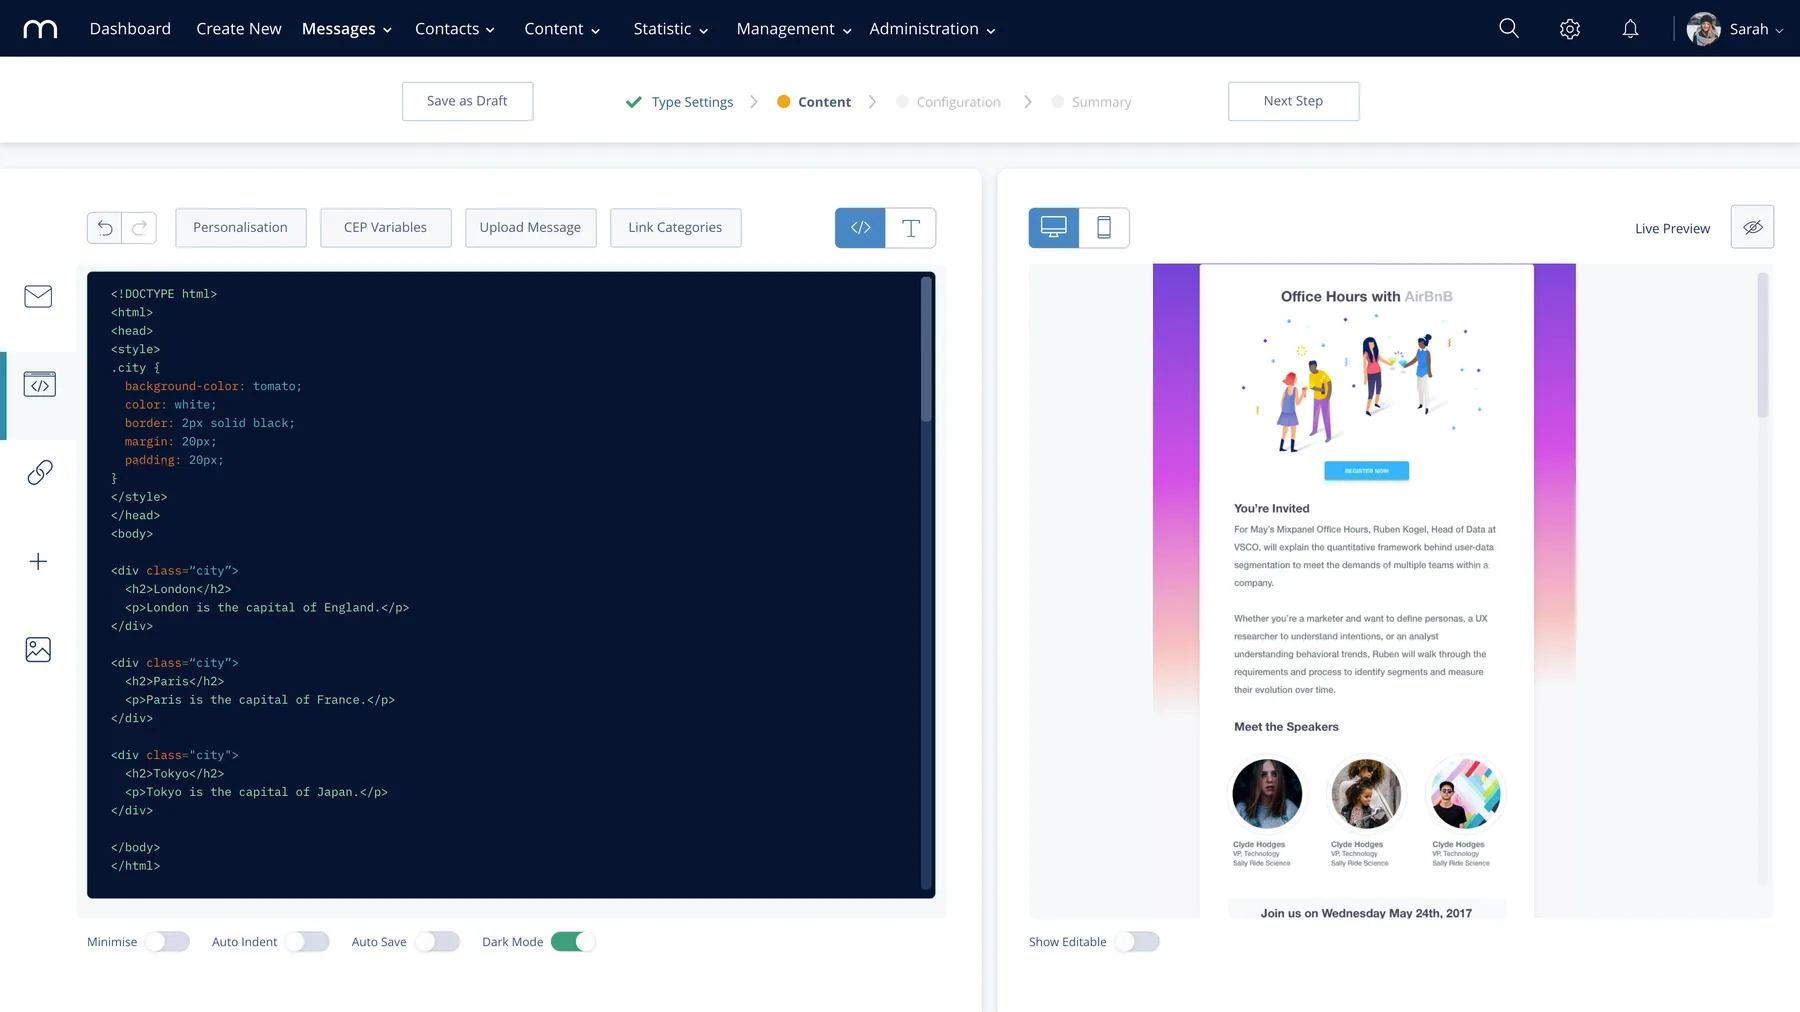Switch to HTML code editor view
Image resolution: width=1800 pixels, height=1012 pixels.
860,228
